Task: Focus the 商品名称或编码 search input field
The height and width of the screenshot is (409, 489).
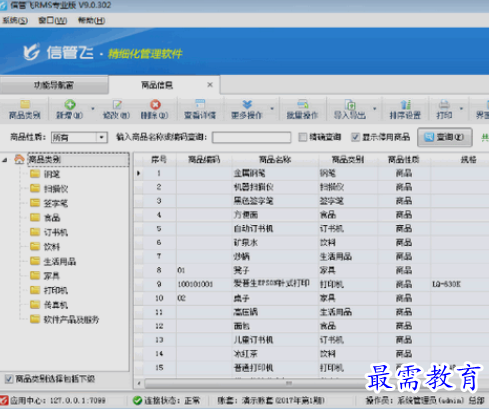Action: pos(252,137)
